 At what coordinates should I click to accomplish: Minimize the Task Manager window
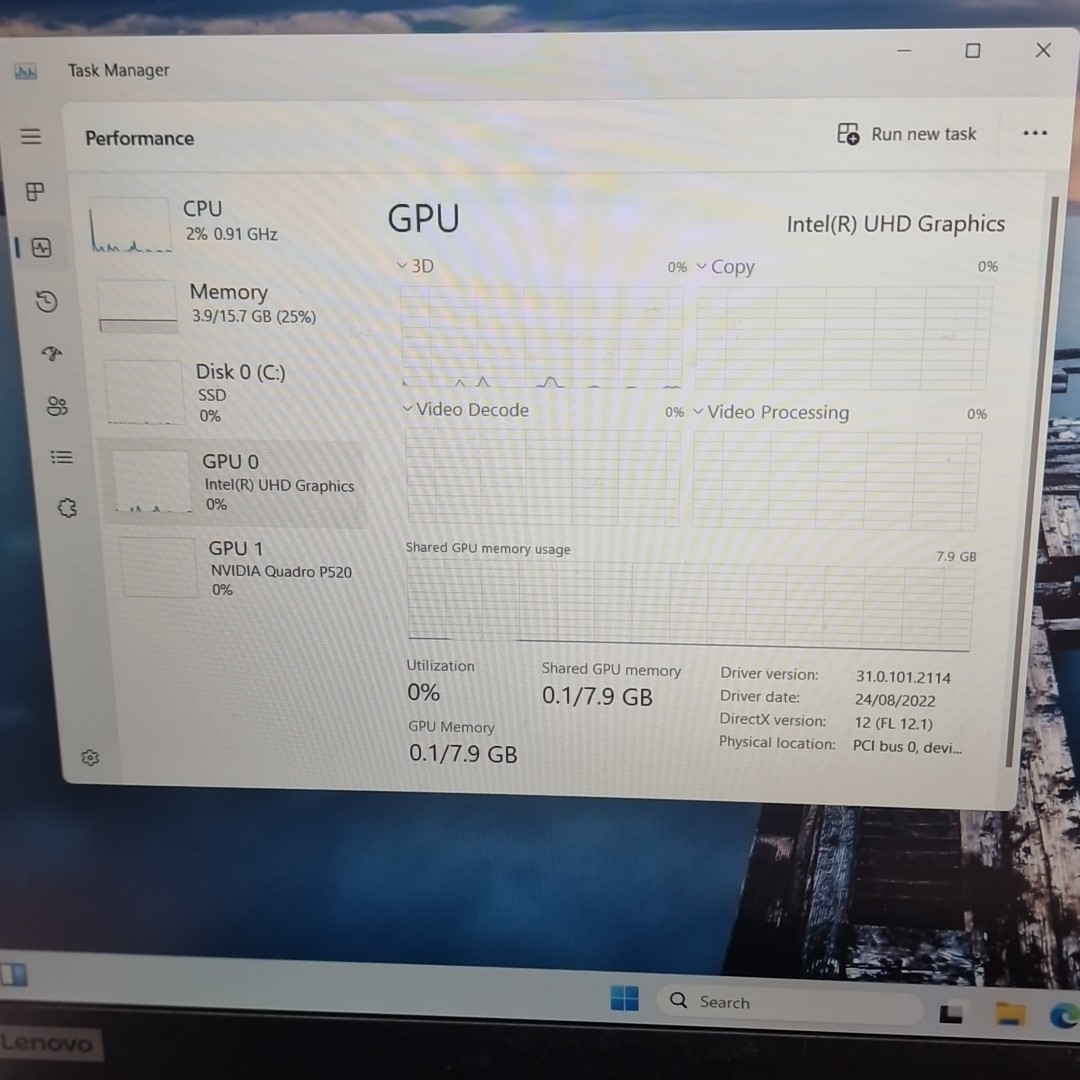(x=904, y=50)
